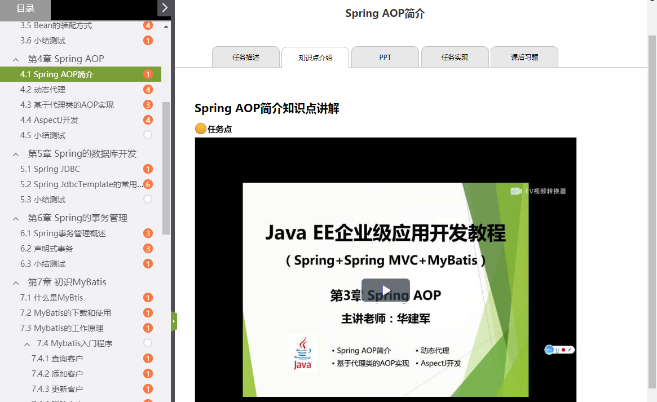The height and width of the screenshot is (402, 657).
Task: Collapse the 第4章 Spring AOP chapter
Action: click(x=16, y=60)
